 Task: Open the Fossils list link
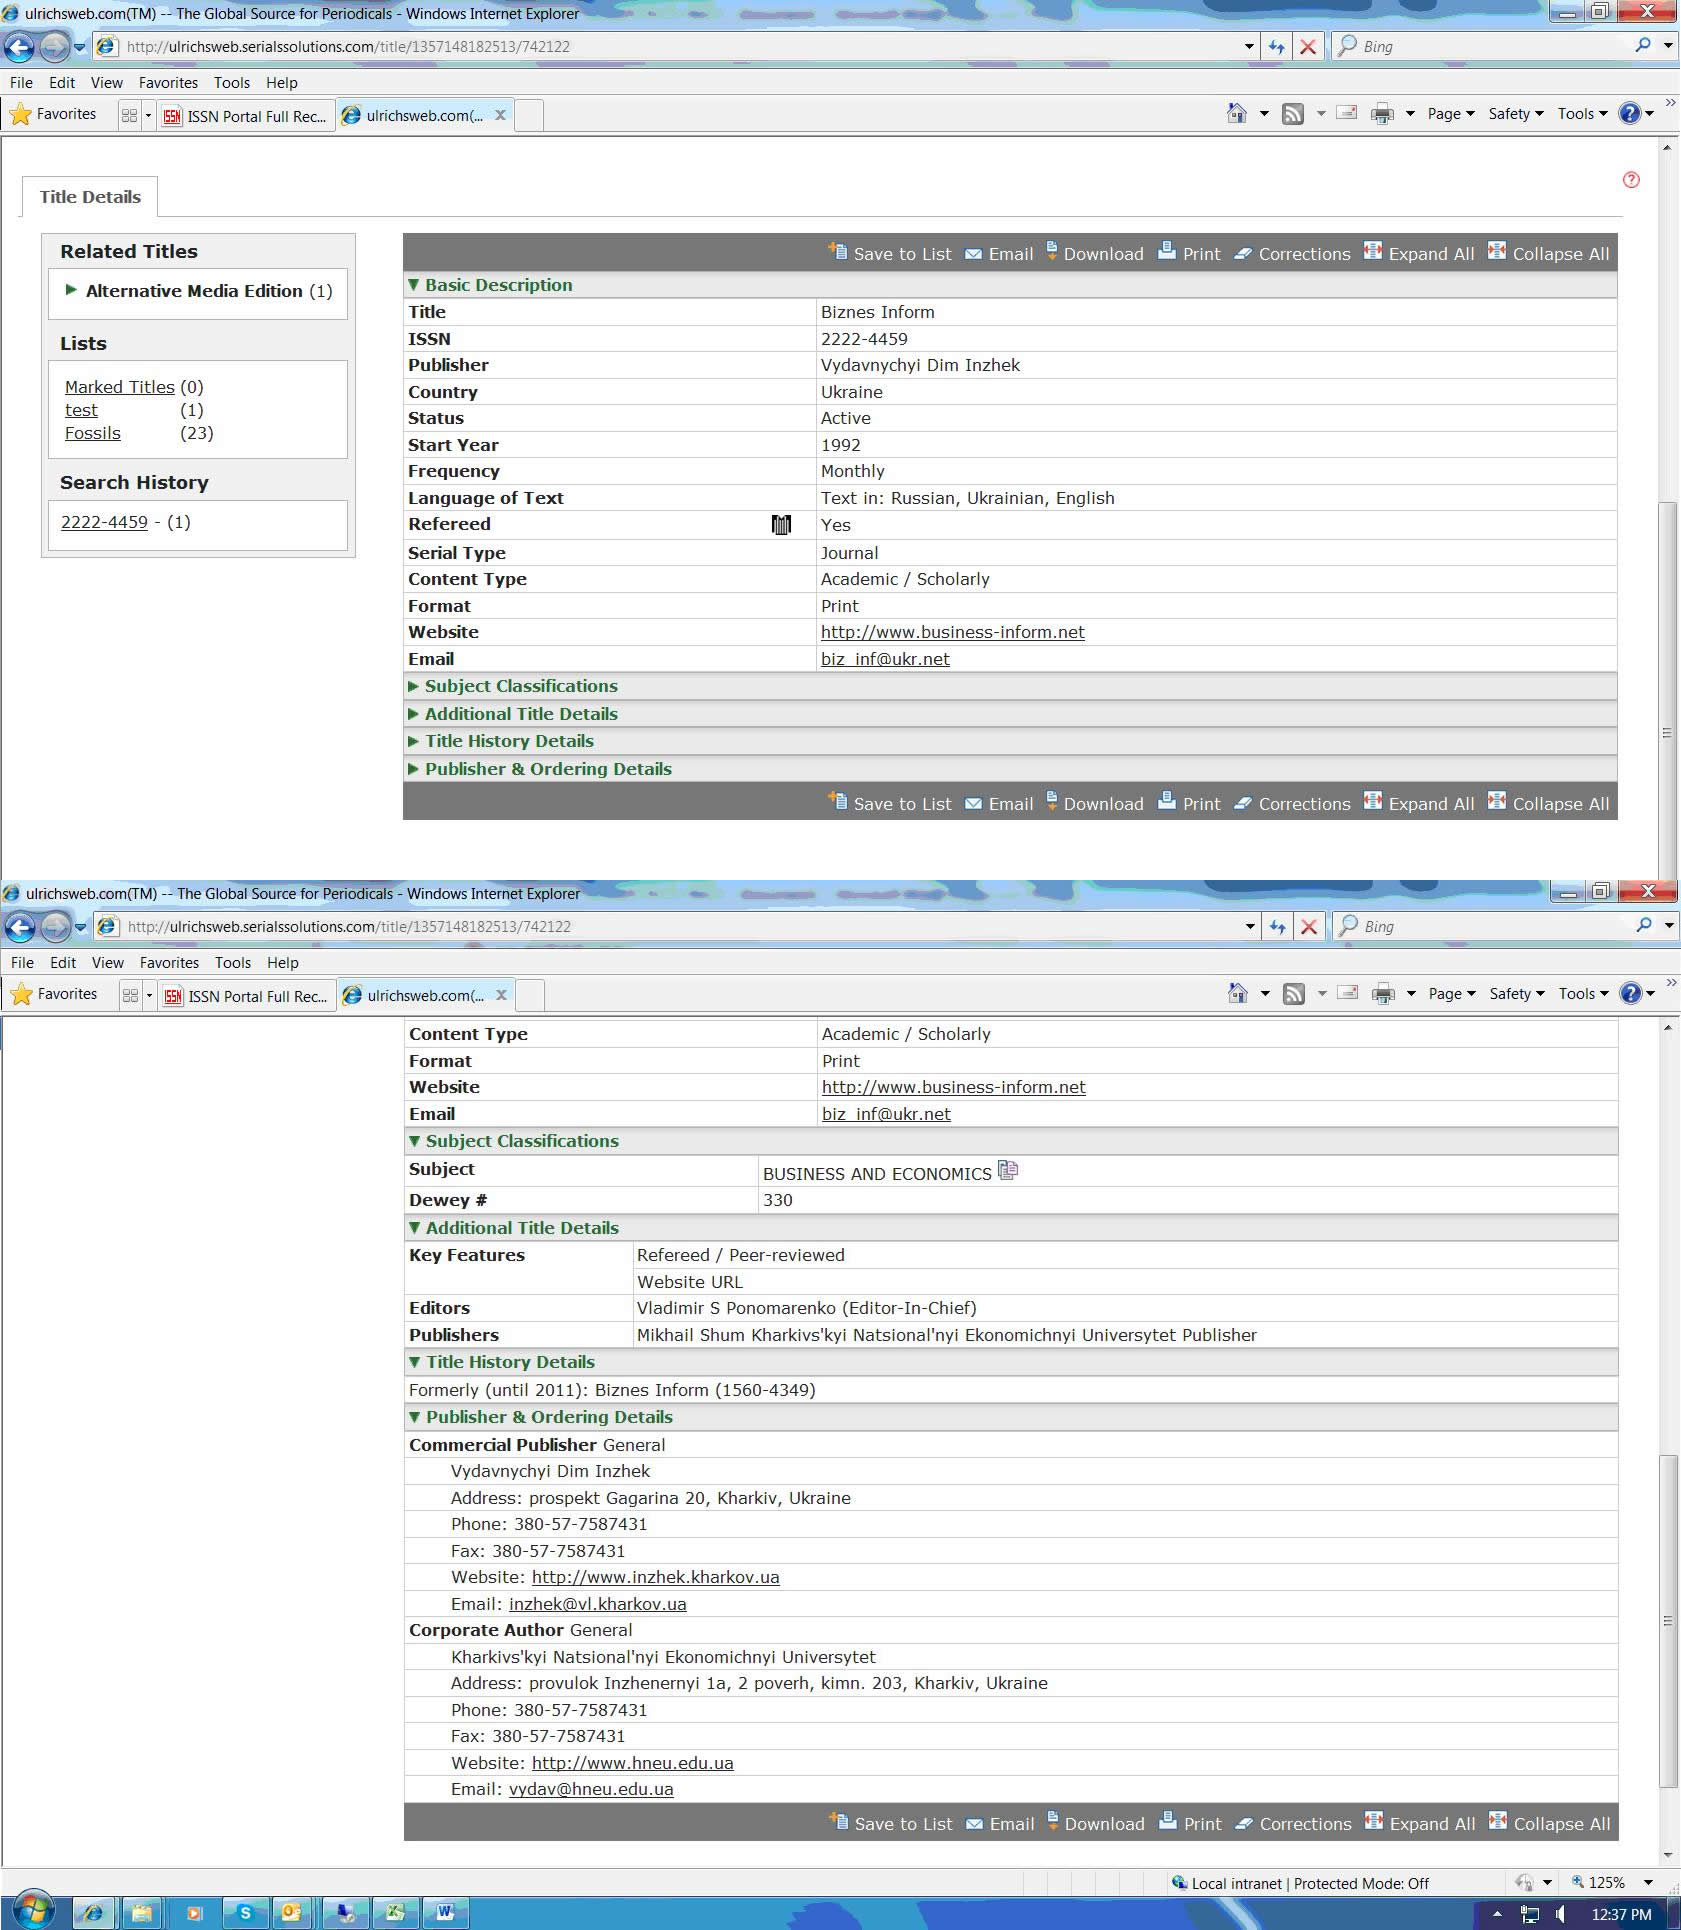(x=93, y=433)
